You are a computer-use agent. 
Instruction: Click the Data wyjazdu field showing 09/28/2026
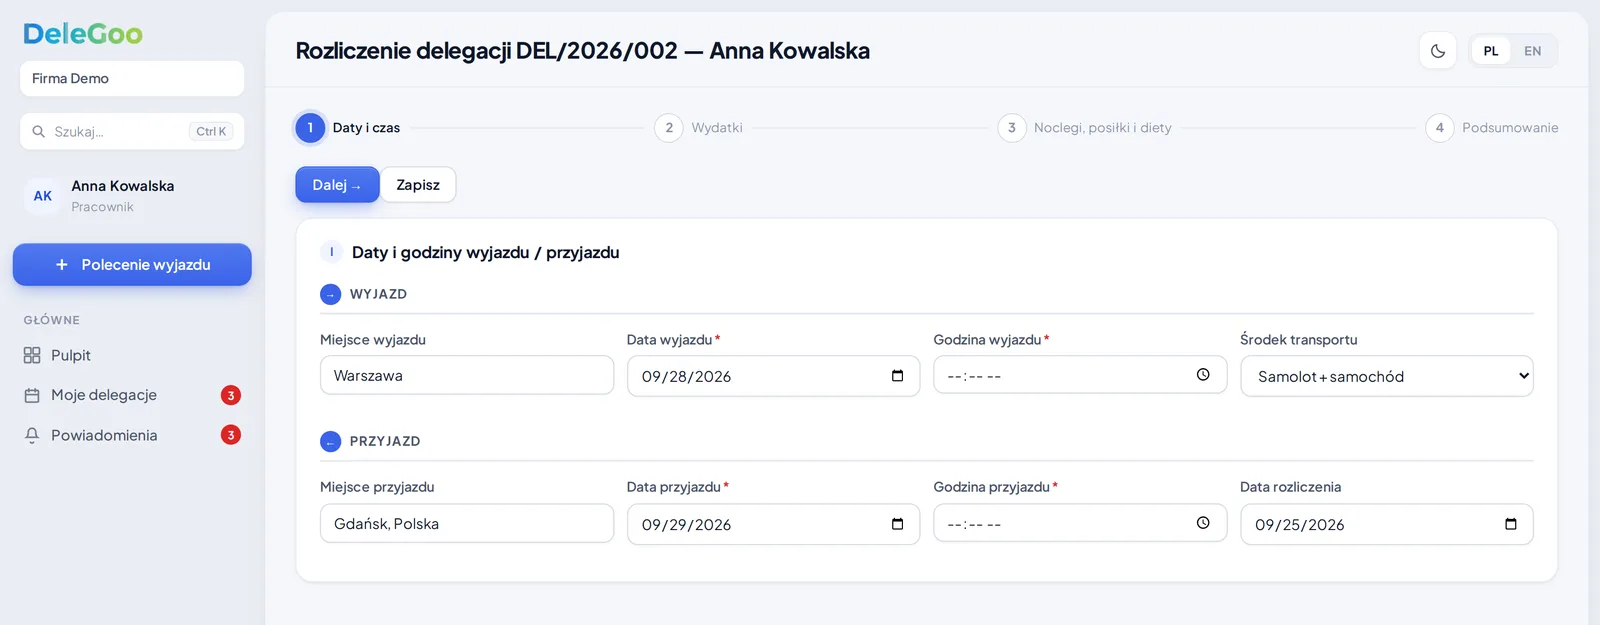(x=773, y=376)
